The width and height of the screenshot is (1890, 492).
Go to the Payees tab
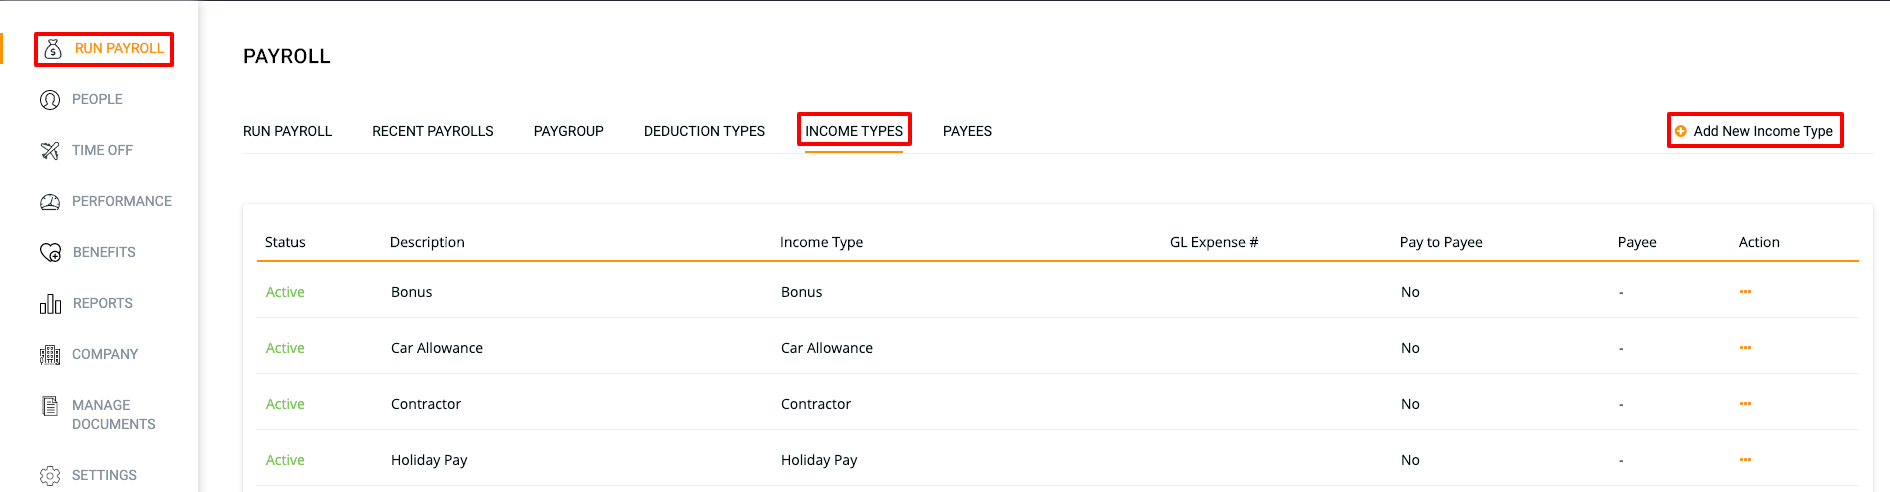(967, 131)
